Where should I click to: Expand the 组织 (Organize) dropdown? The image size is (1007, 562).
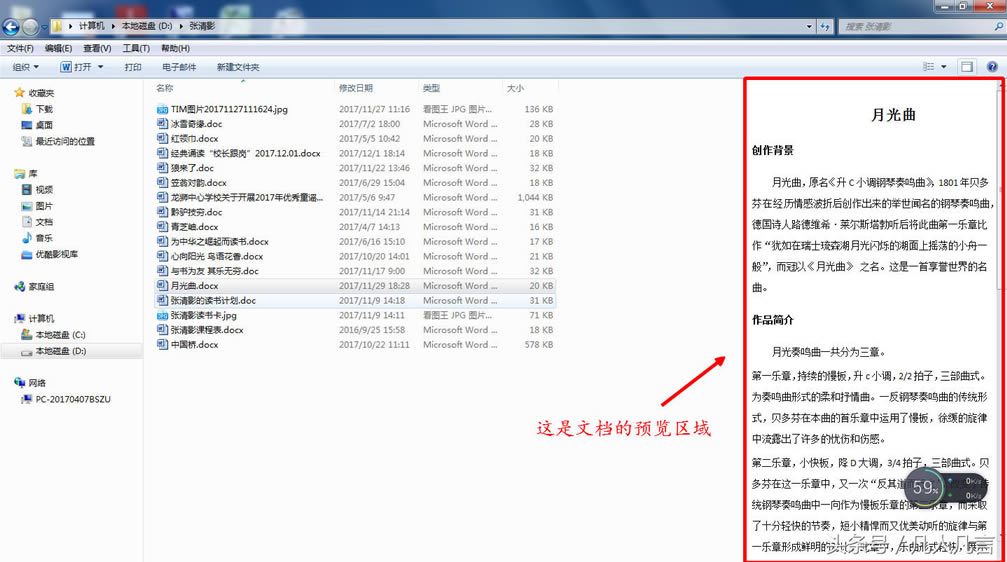(26, 67)
